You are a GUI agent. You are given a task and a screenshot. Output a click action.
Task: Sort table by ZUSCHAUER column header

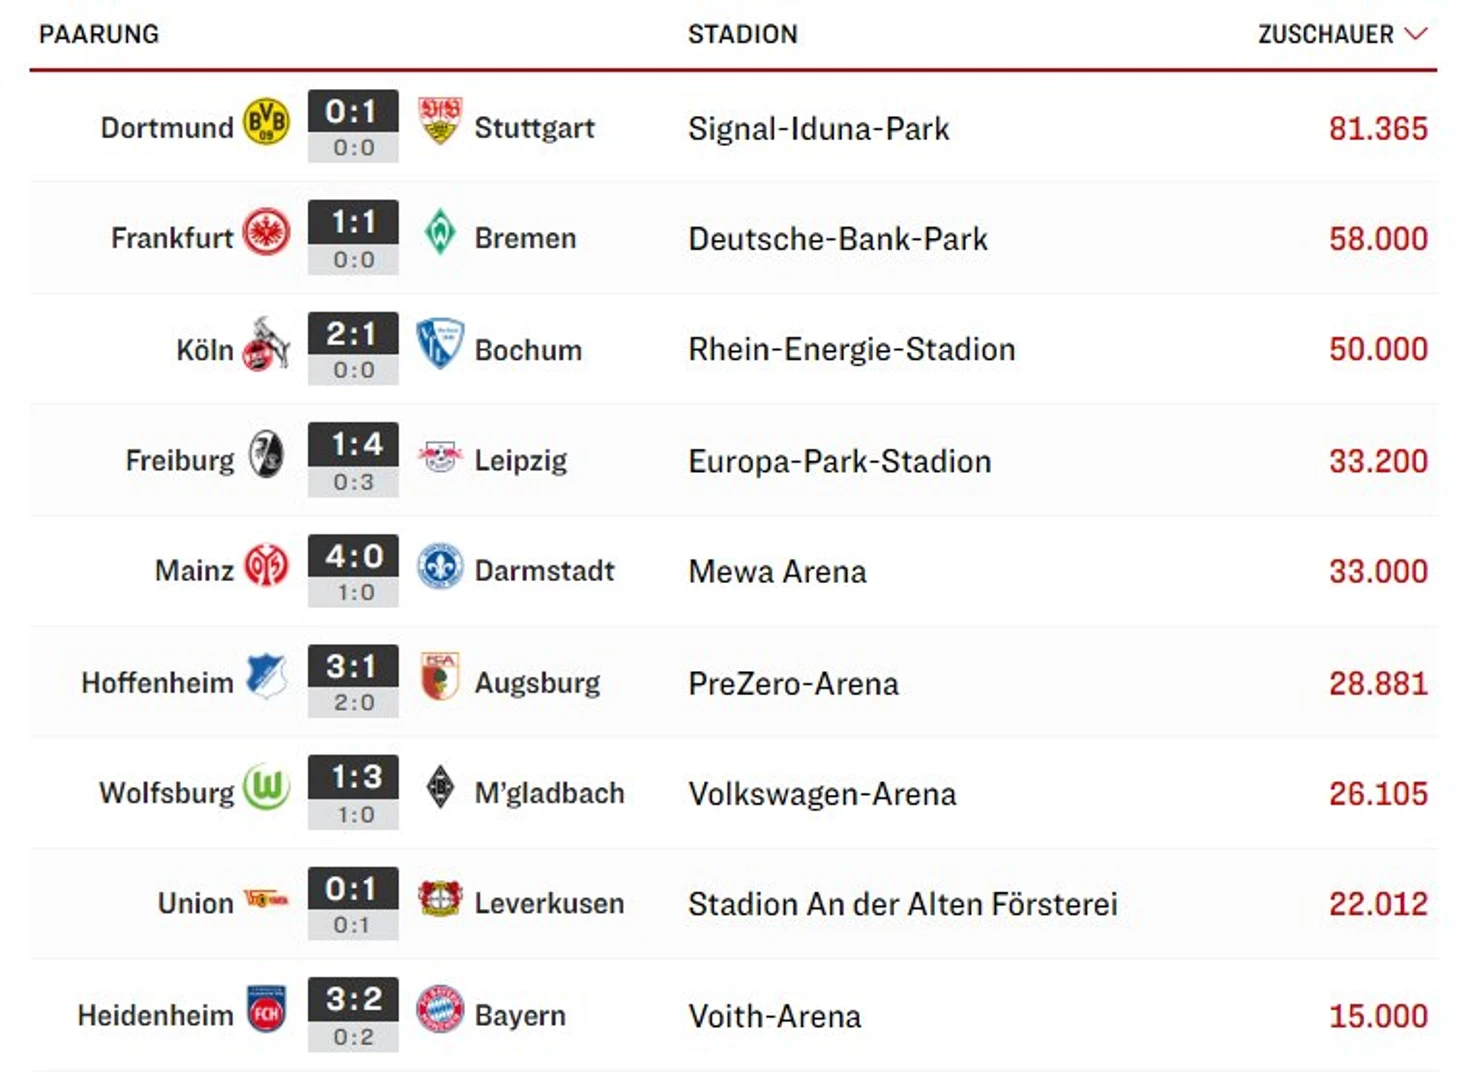[1326, 34]
